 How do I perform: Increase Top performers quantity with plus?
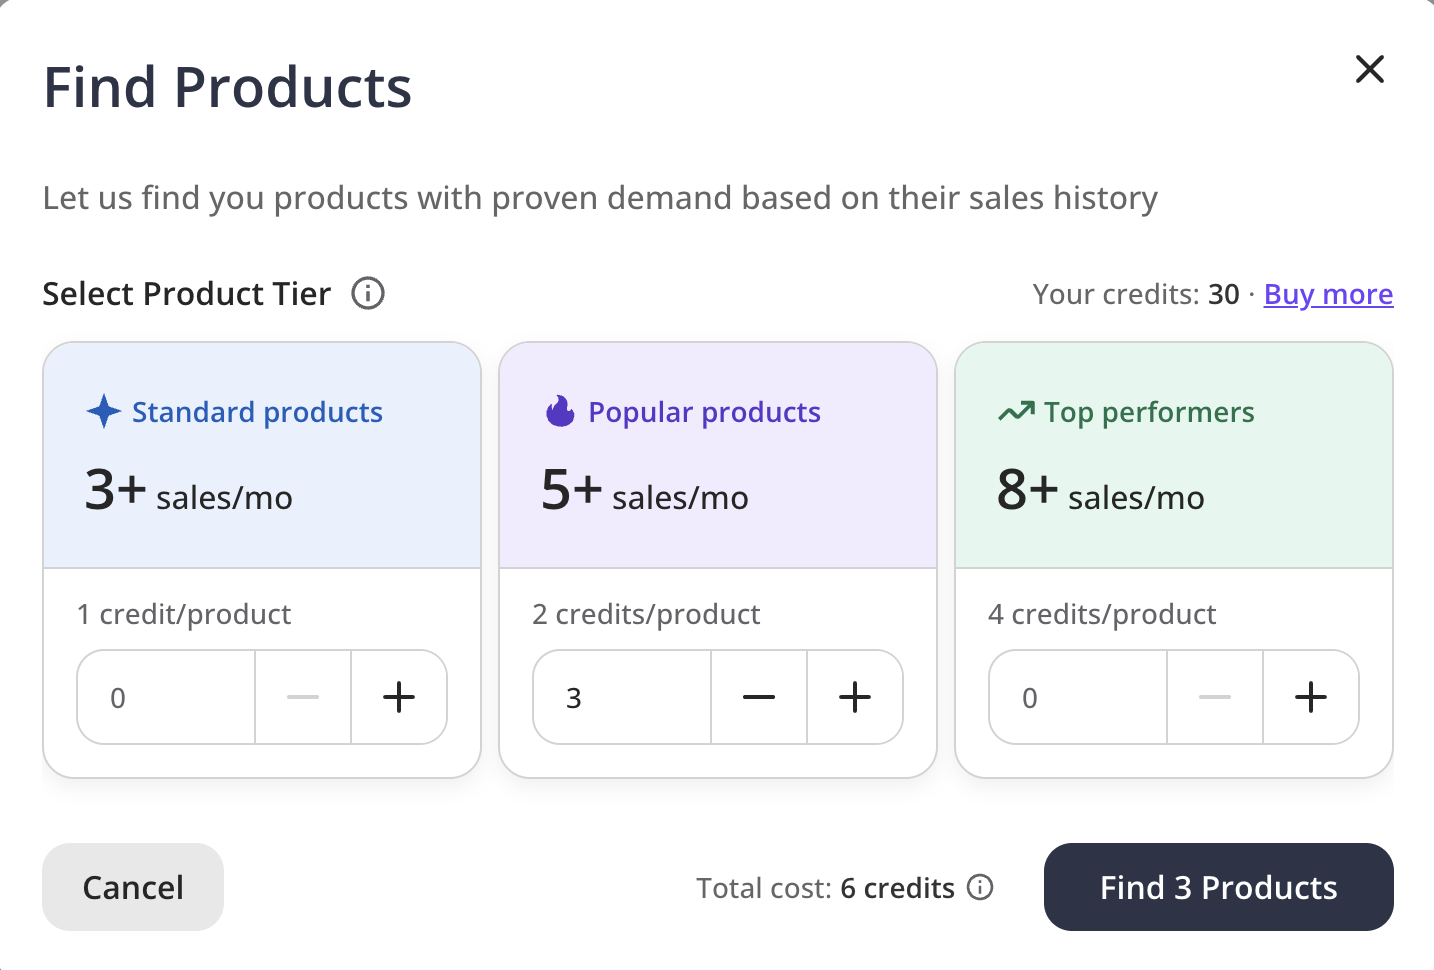tap(1311, 697)
